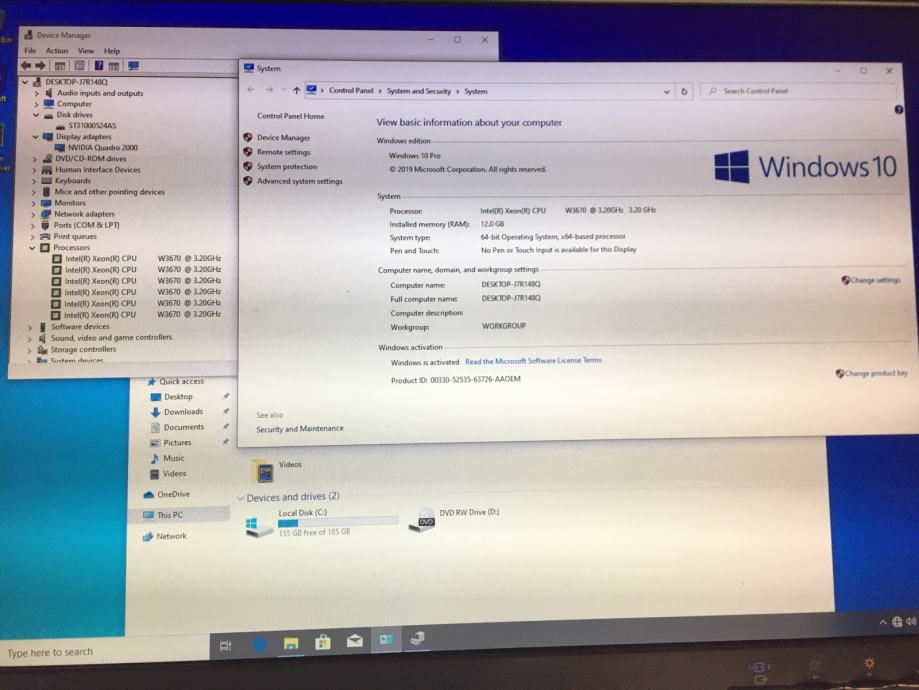The width and height of the screenshot is (919, 690).
Task: Open Music under Quick access
Action: [x=168, y=458]
